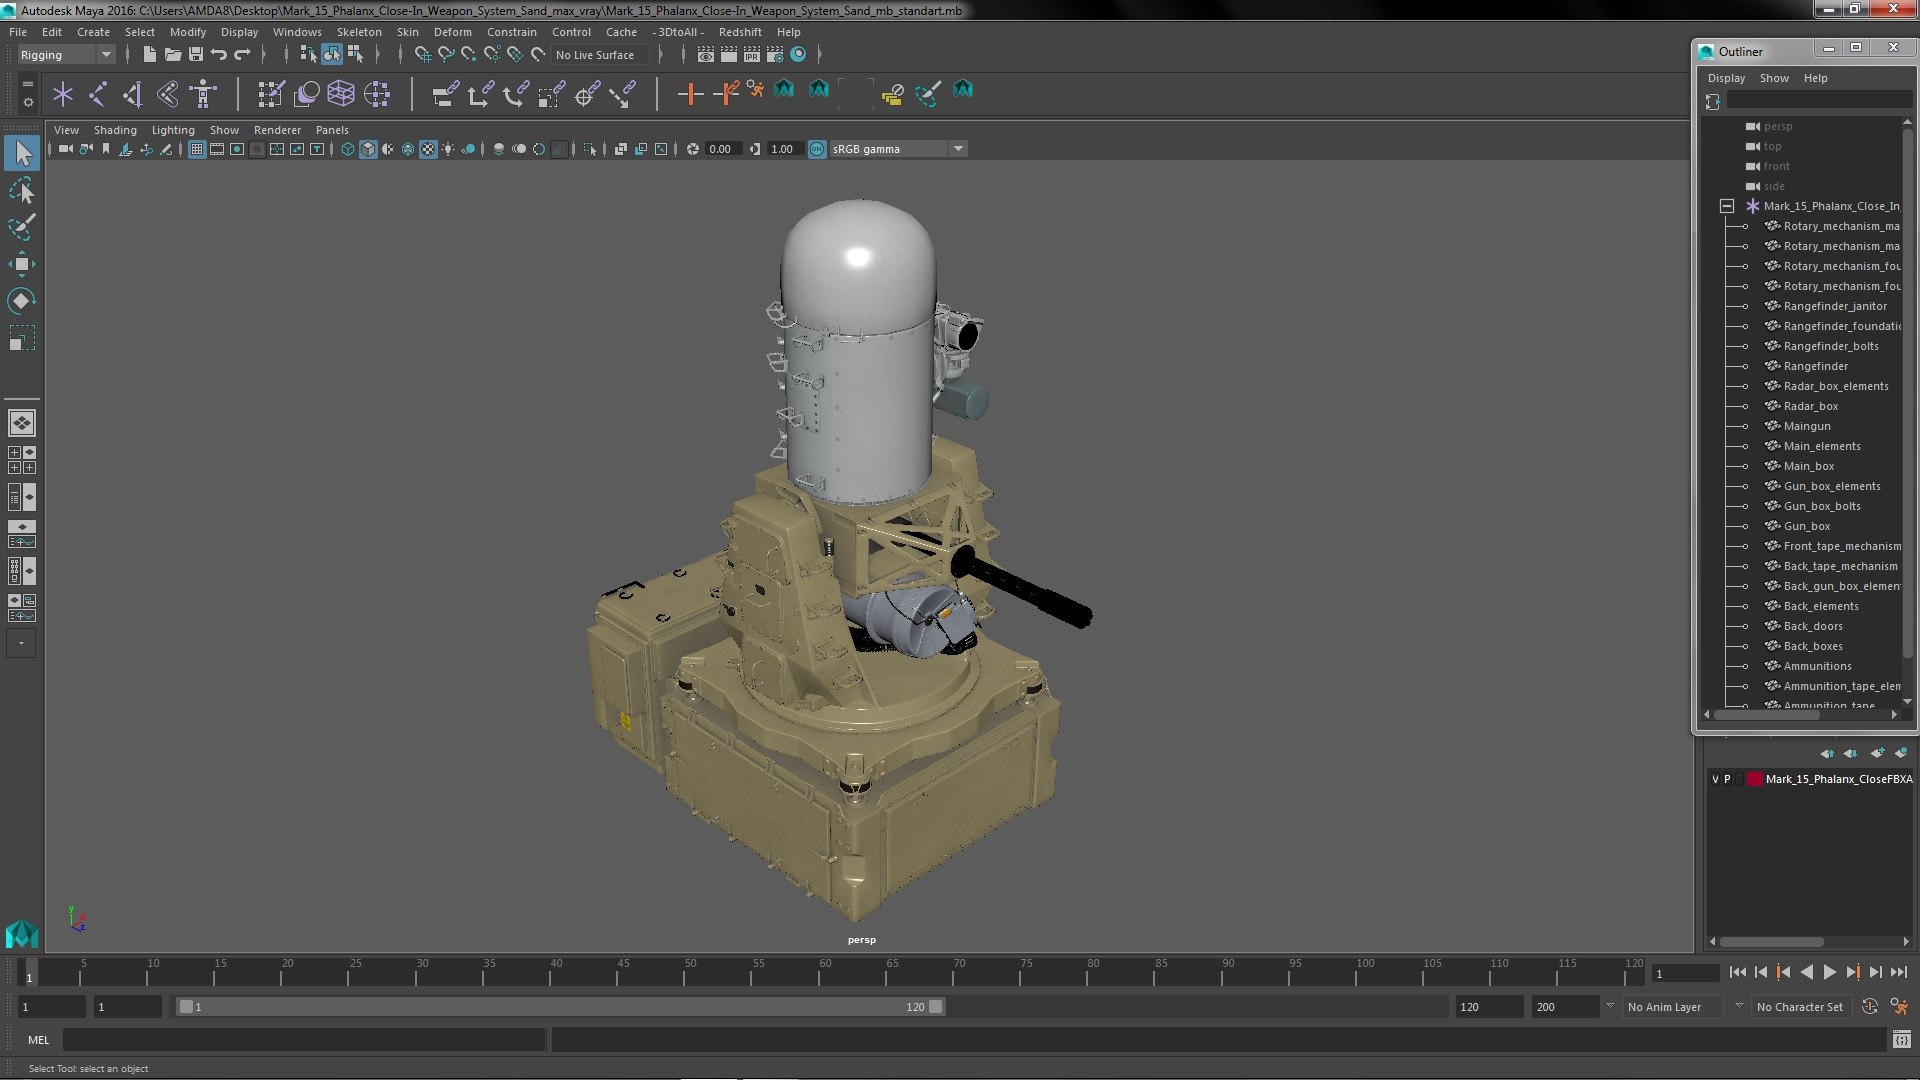Activate the Move tool in toolbox
Image resolution: width=1920 pixels, height=1080 pixels.
click(x=22, y=264)
